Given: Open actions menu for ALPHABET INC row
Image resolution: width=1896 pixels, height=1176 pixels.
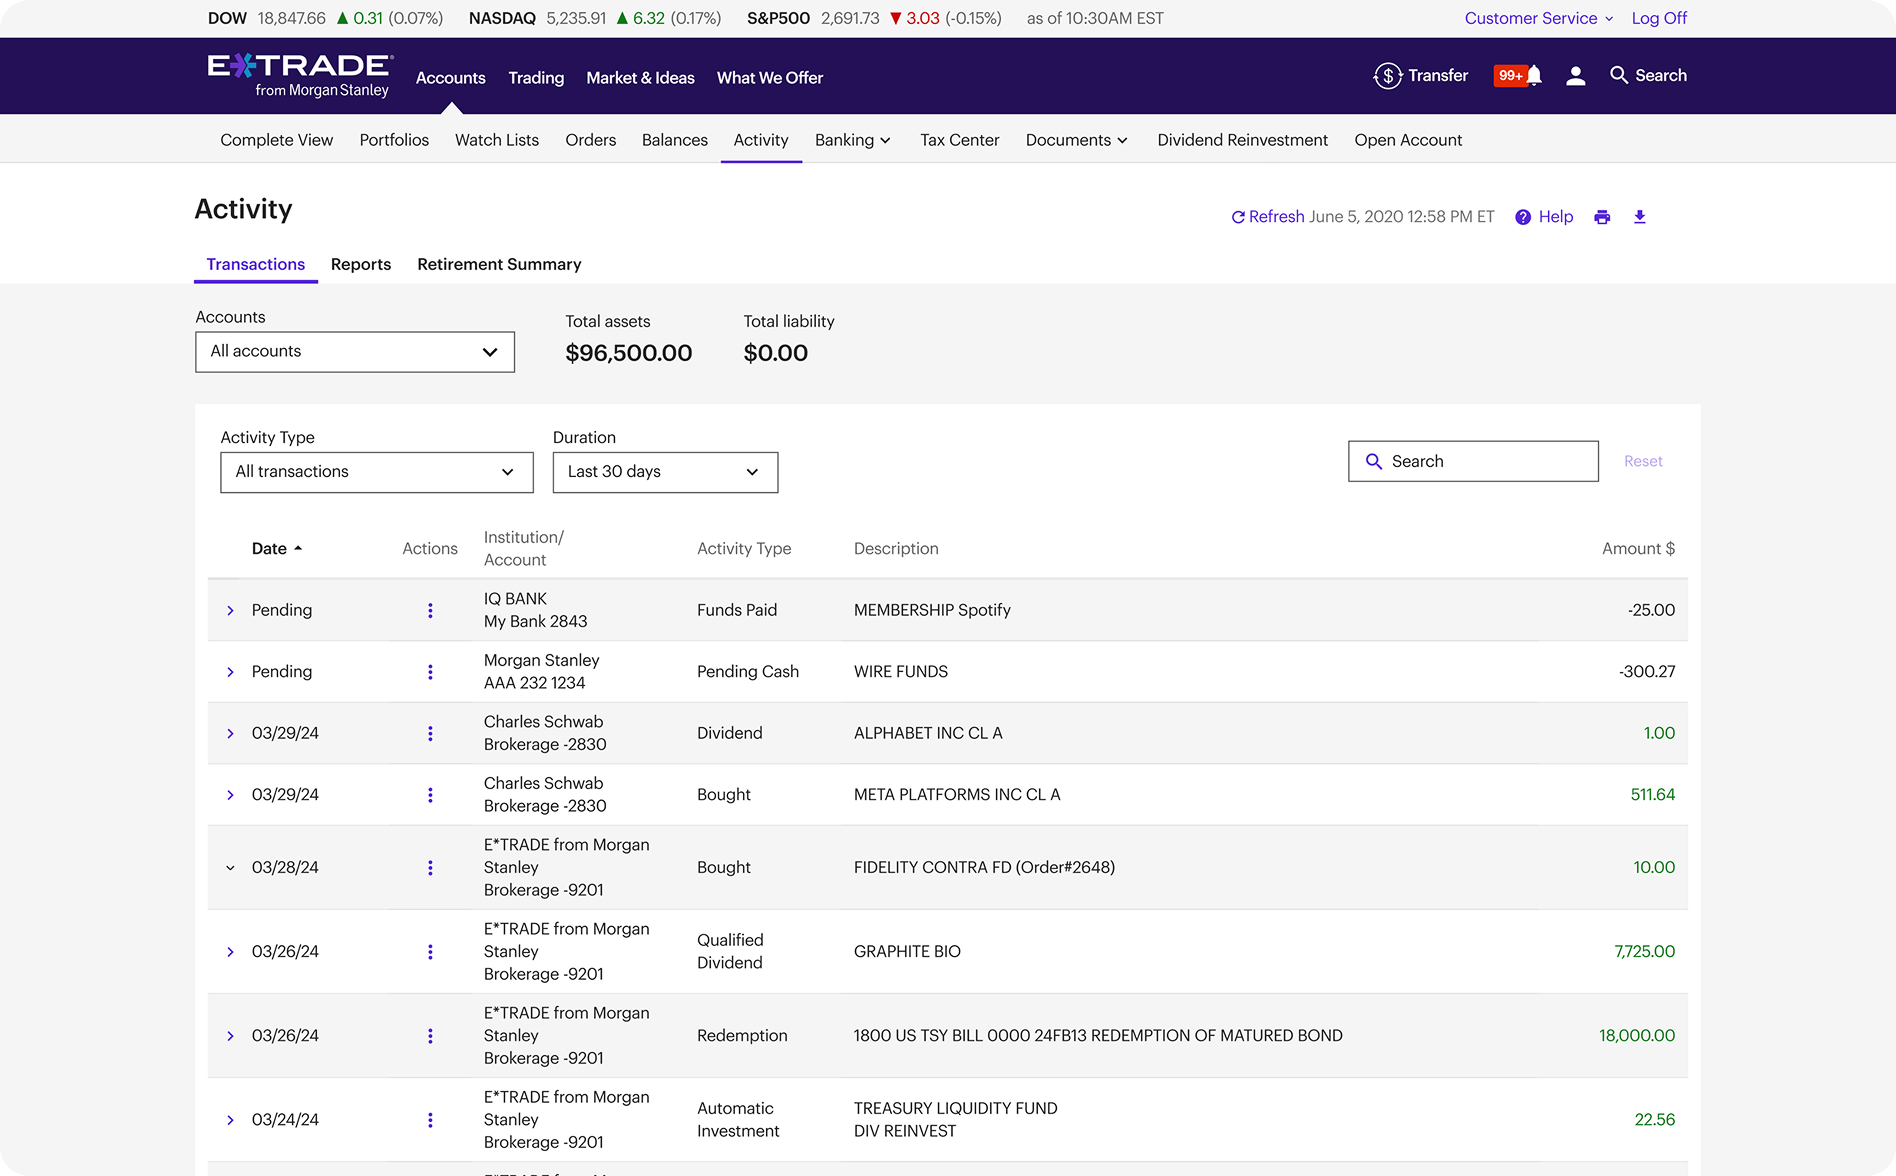Looking at the screenshot, I should tap(430, 733).
